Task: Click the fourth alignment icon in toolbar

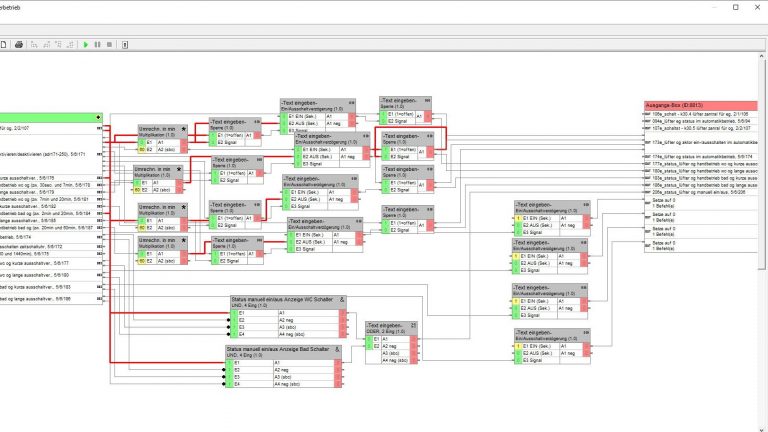Action: pyautogui.click(x=70, y=45)
